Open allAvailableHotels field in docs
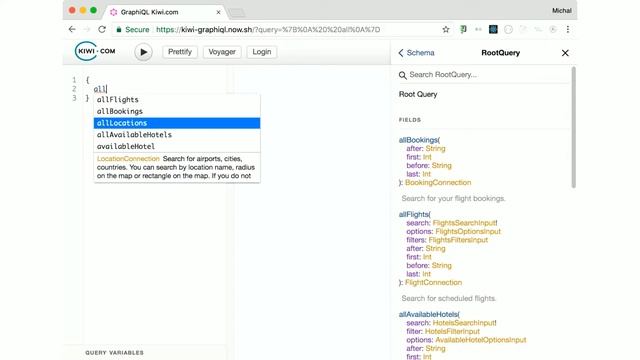The width and height of the screenshot is (640, 360). pos(428,314)
